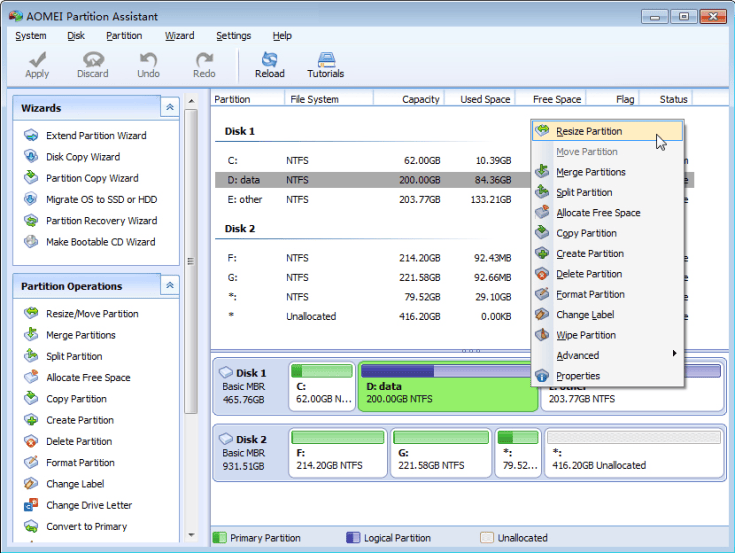The image size is (735, 553).
Task: Select Format Partition in context menu
Action: pyautogui.click(x=607, y=294)
